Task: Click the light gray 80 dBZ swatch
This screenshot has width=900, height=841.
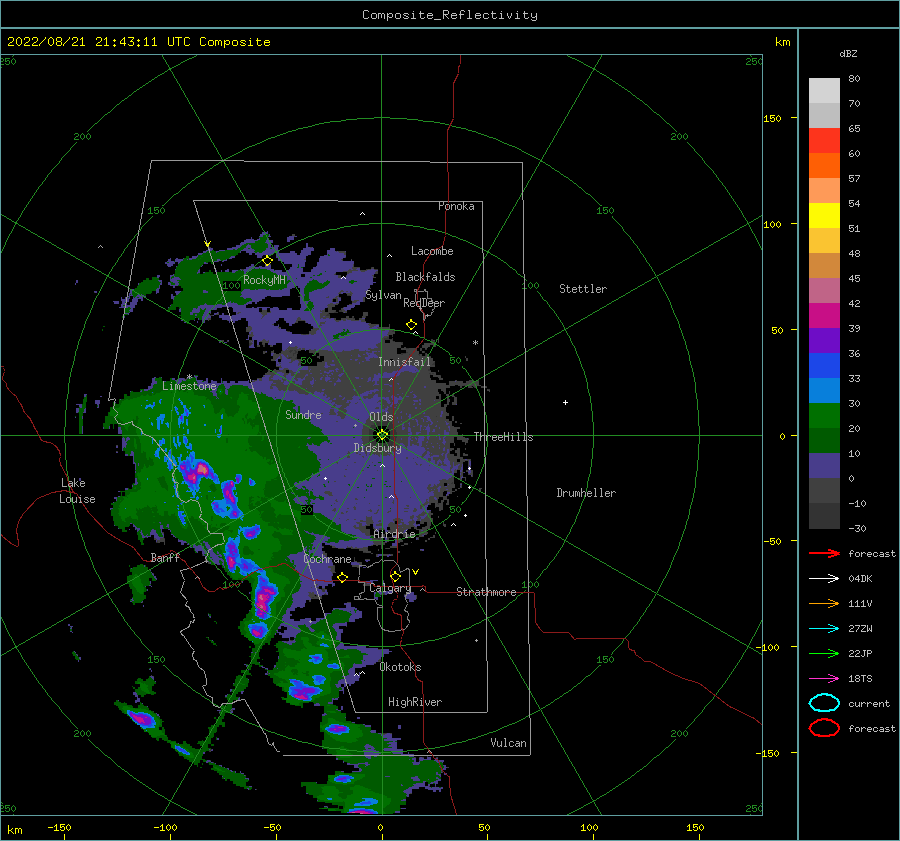Action: tap(824, 91)
